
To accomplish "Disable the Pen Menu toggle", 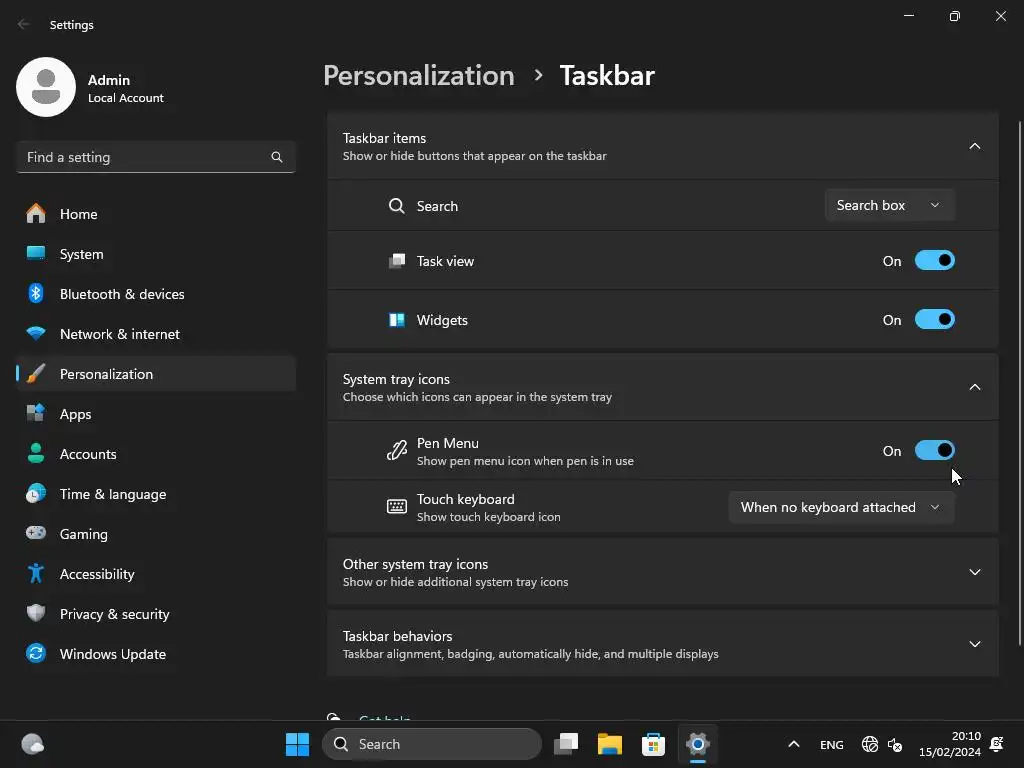I will 935,450.
